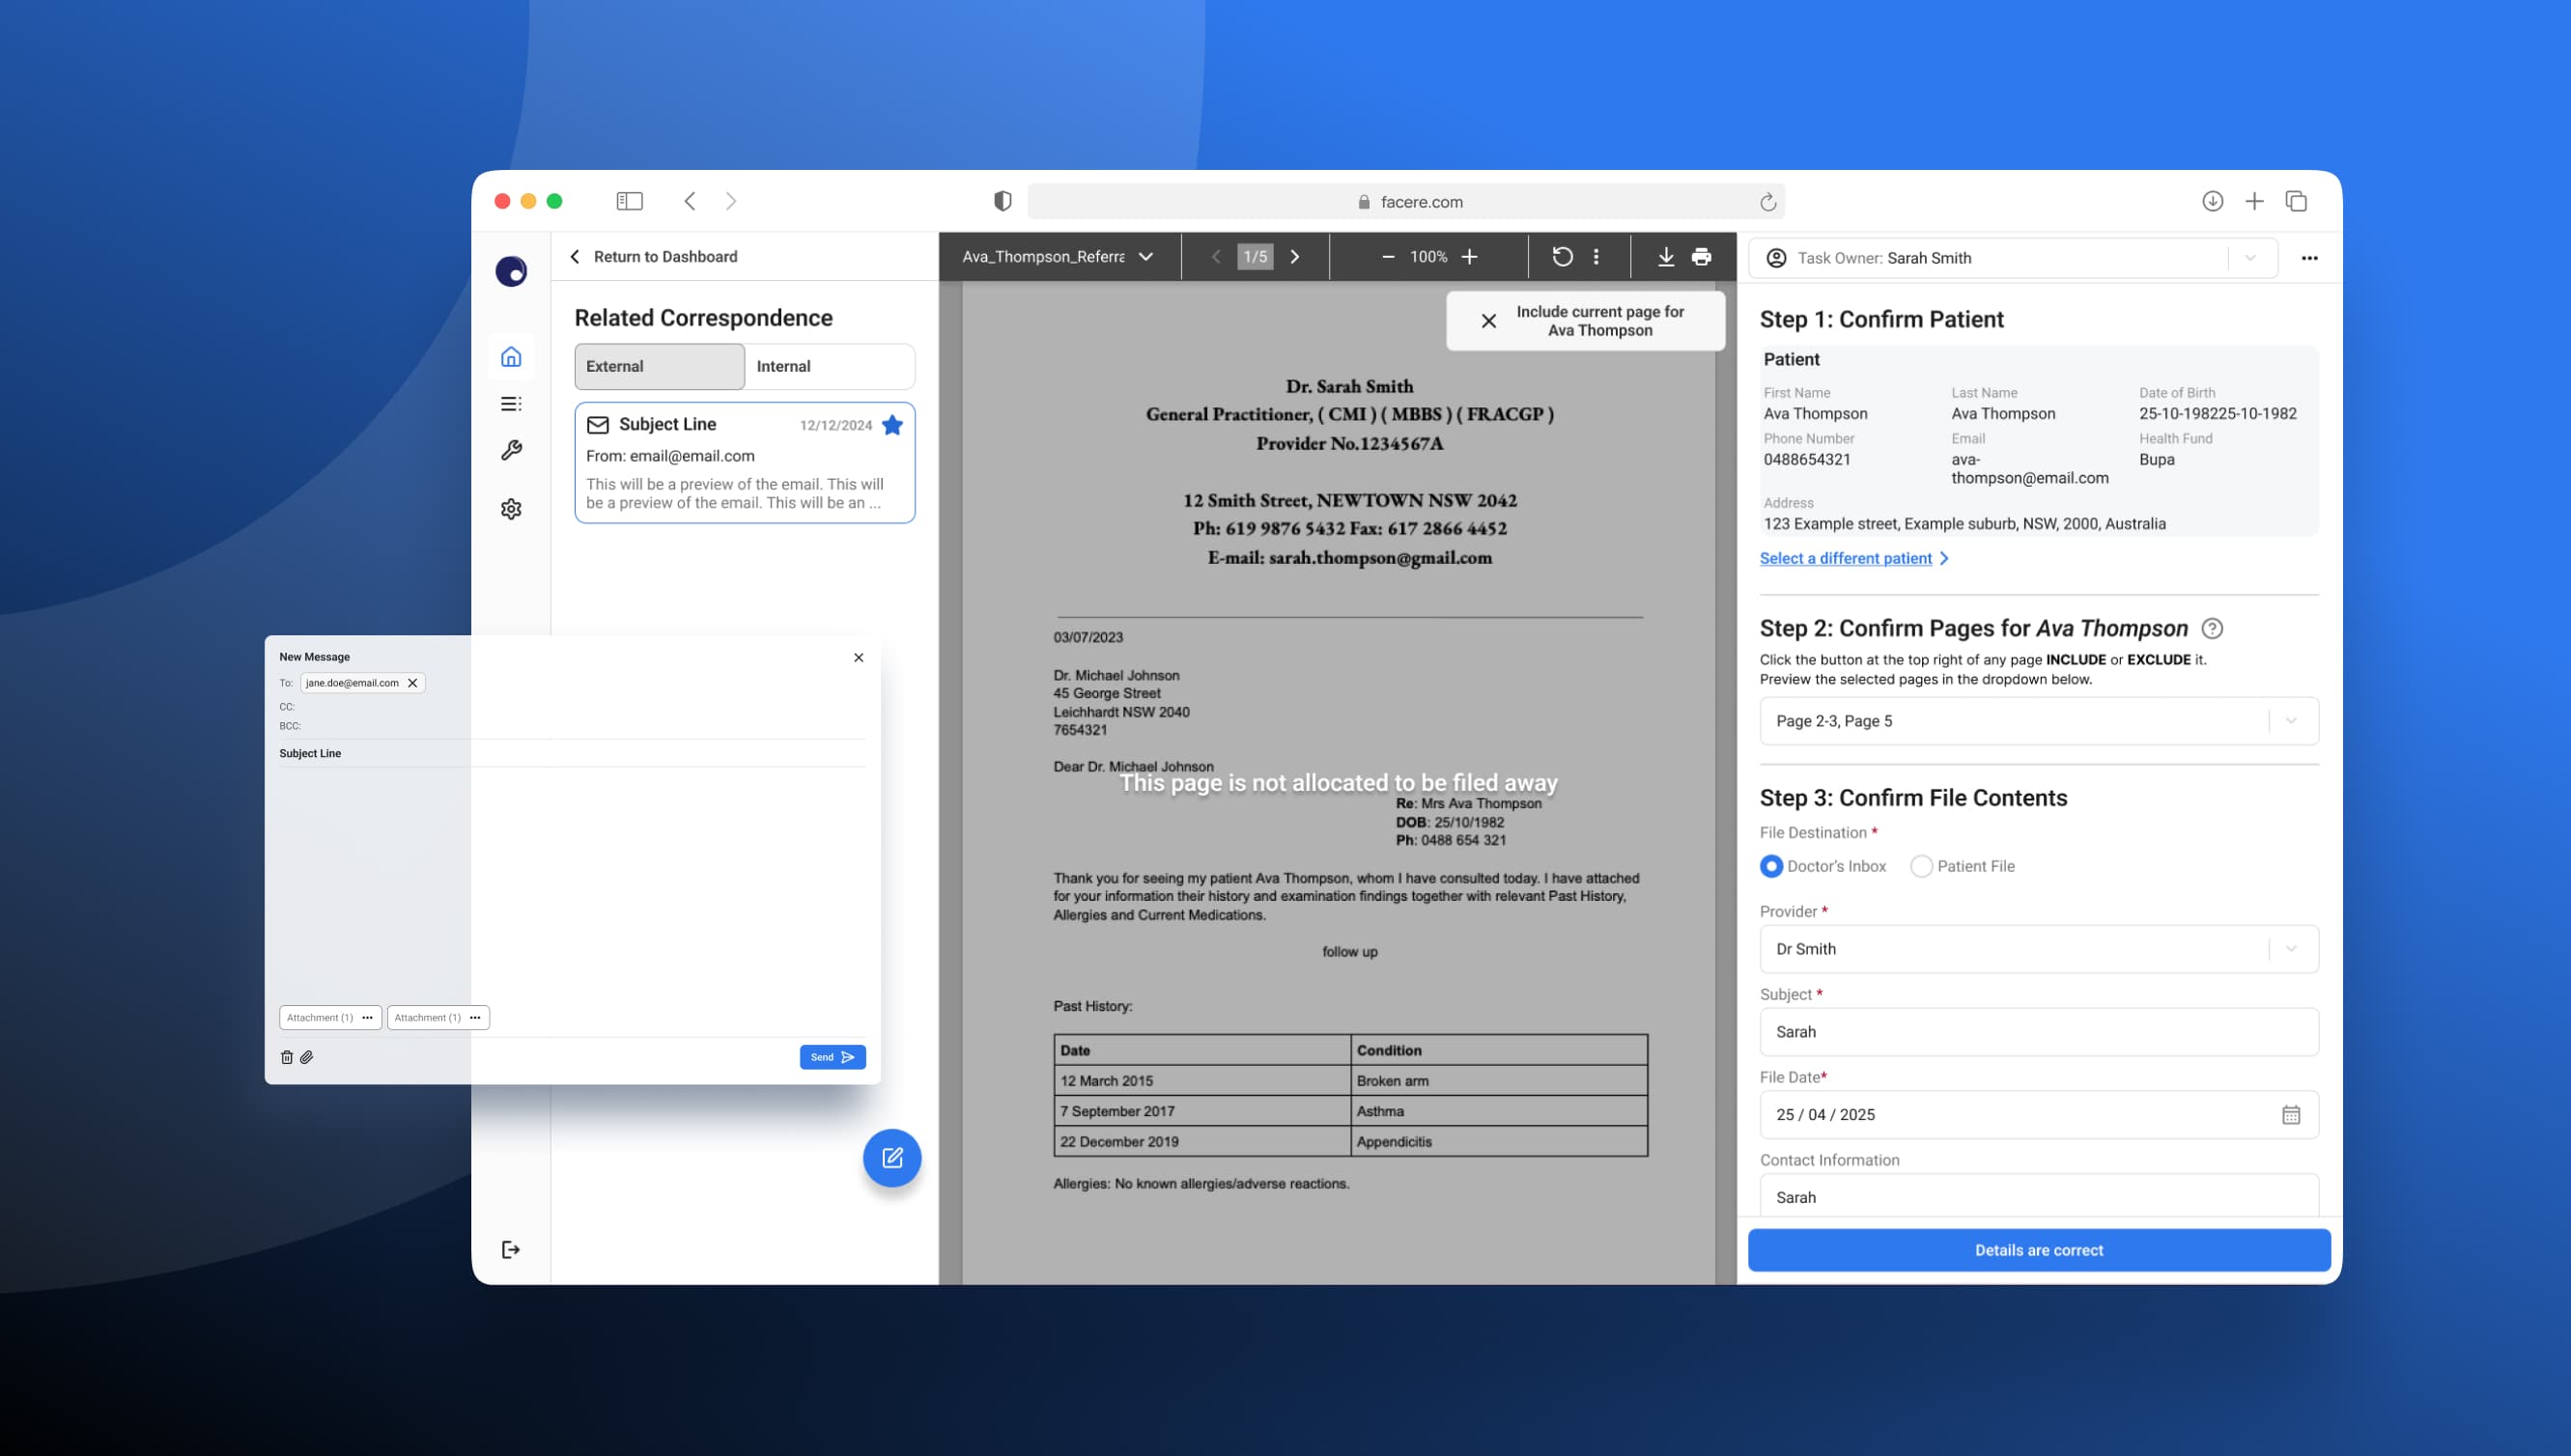
Task: Click the Details are correct button
Action: pyautogui.click(x=2039, y=1250)
